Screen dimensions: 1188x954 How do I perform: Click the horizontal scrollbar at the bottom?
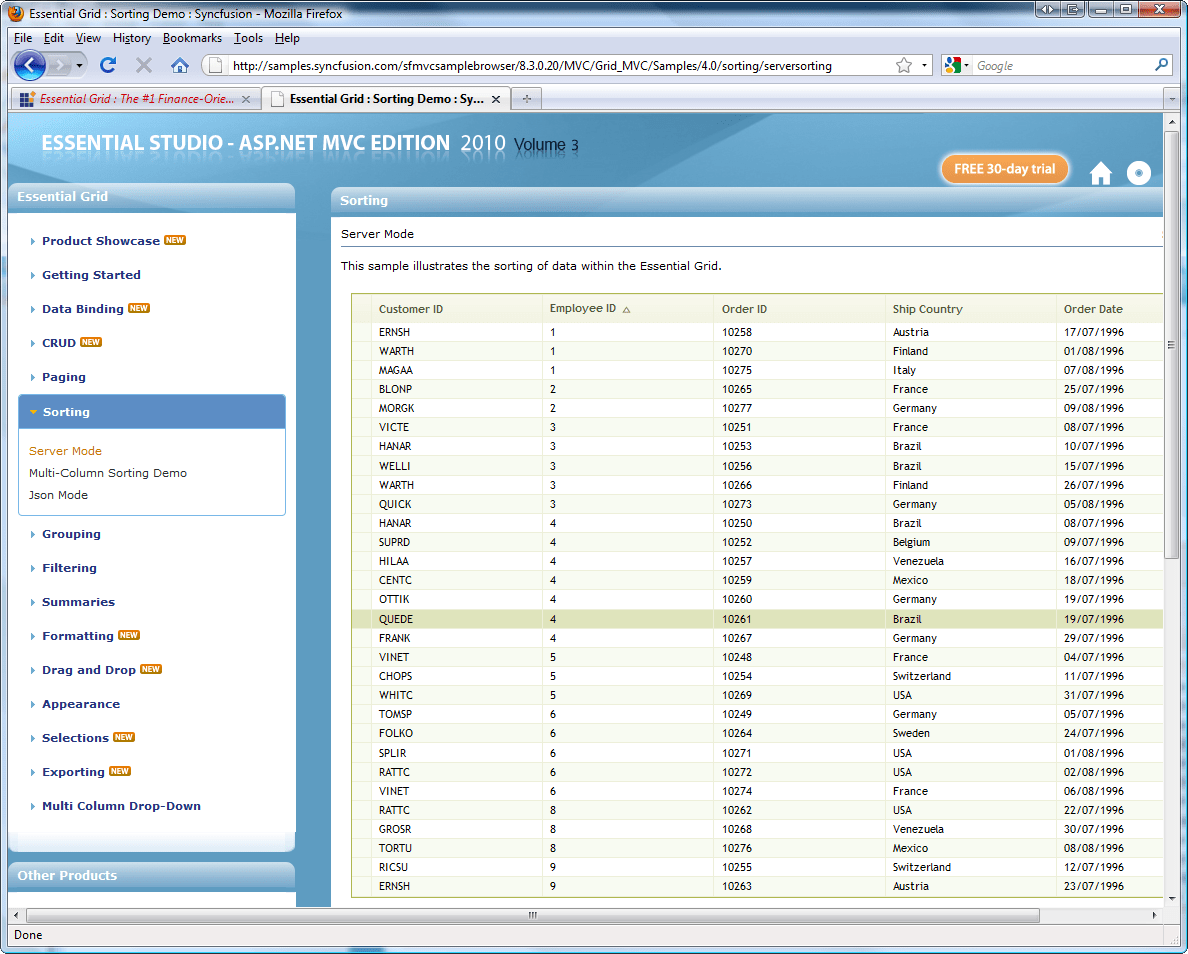tap(532, 915)
